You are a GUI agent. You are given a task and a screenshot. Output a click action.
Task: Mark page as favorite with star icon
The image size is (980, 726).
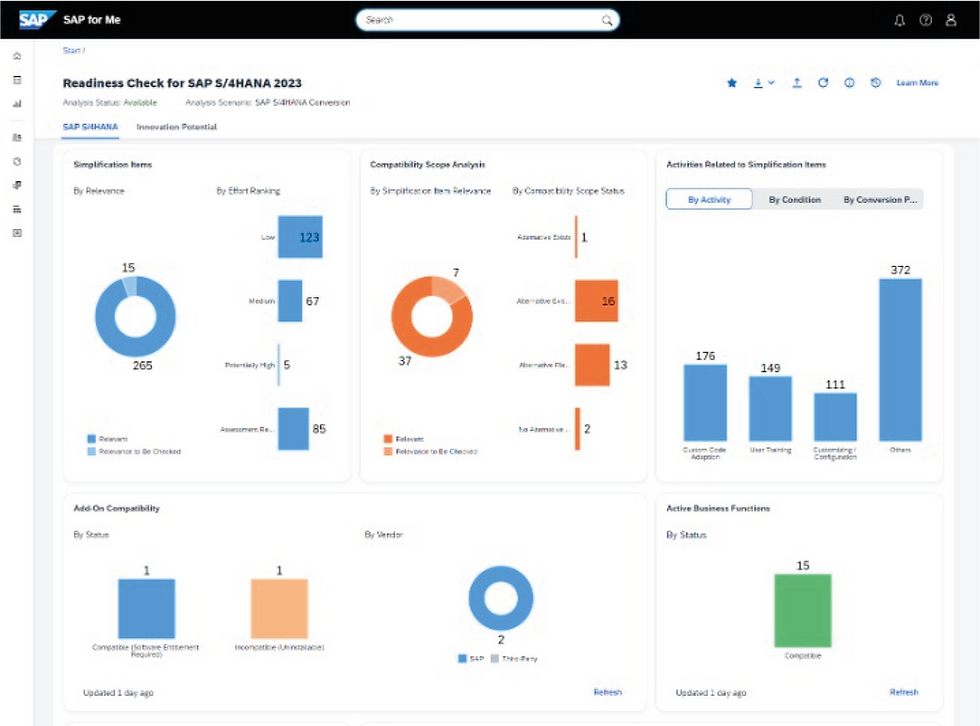tap(732, 82)
